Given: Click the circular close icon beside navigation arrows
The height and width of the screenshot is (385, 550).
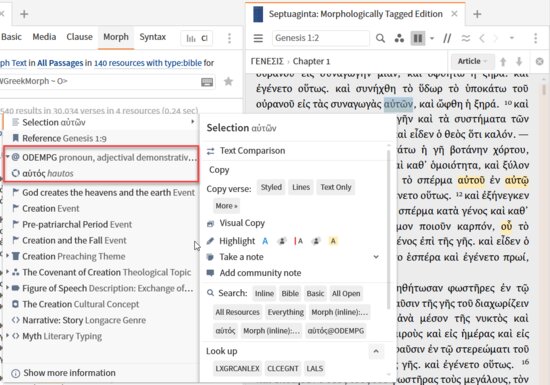Looking at the screenshot, I should coord(539,62).
